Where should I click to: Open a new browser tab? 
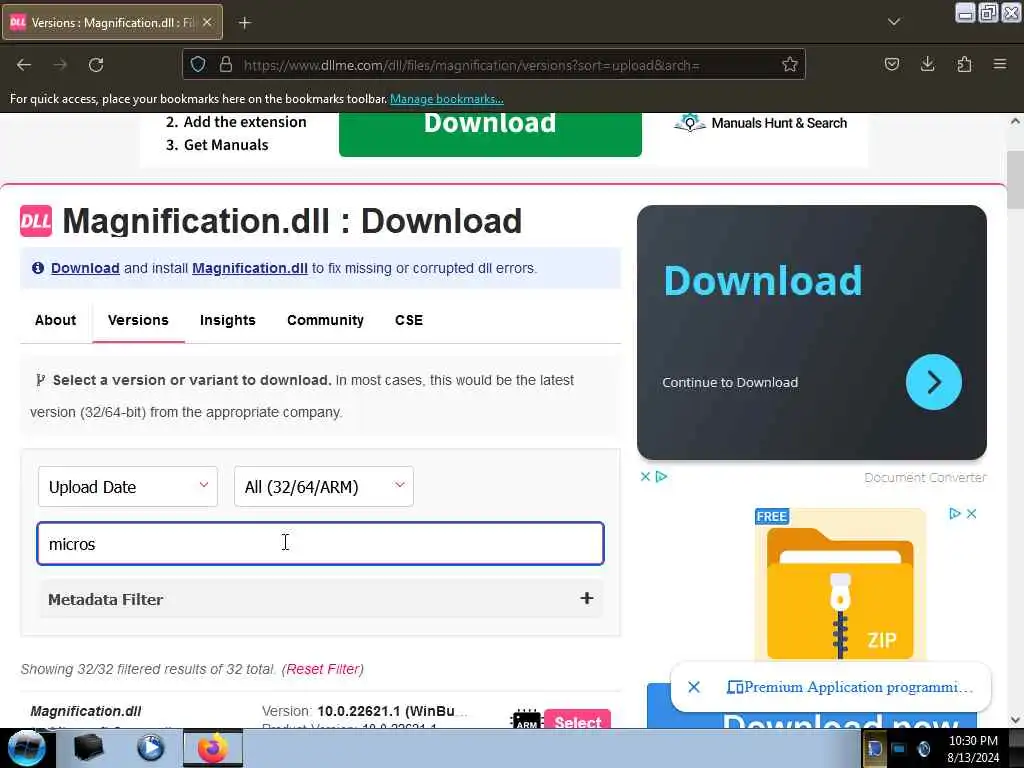pos(244,23)
